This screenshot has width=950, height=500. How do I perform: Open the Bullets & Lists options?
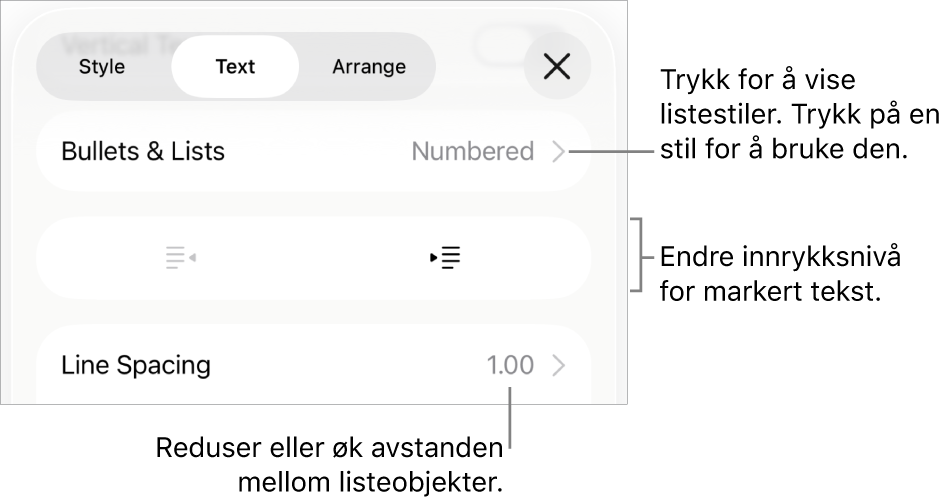point(143,152)
